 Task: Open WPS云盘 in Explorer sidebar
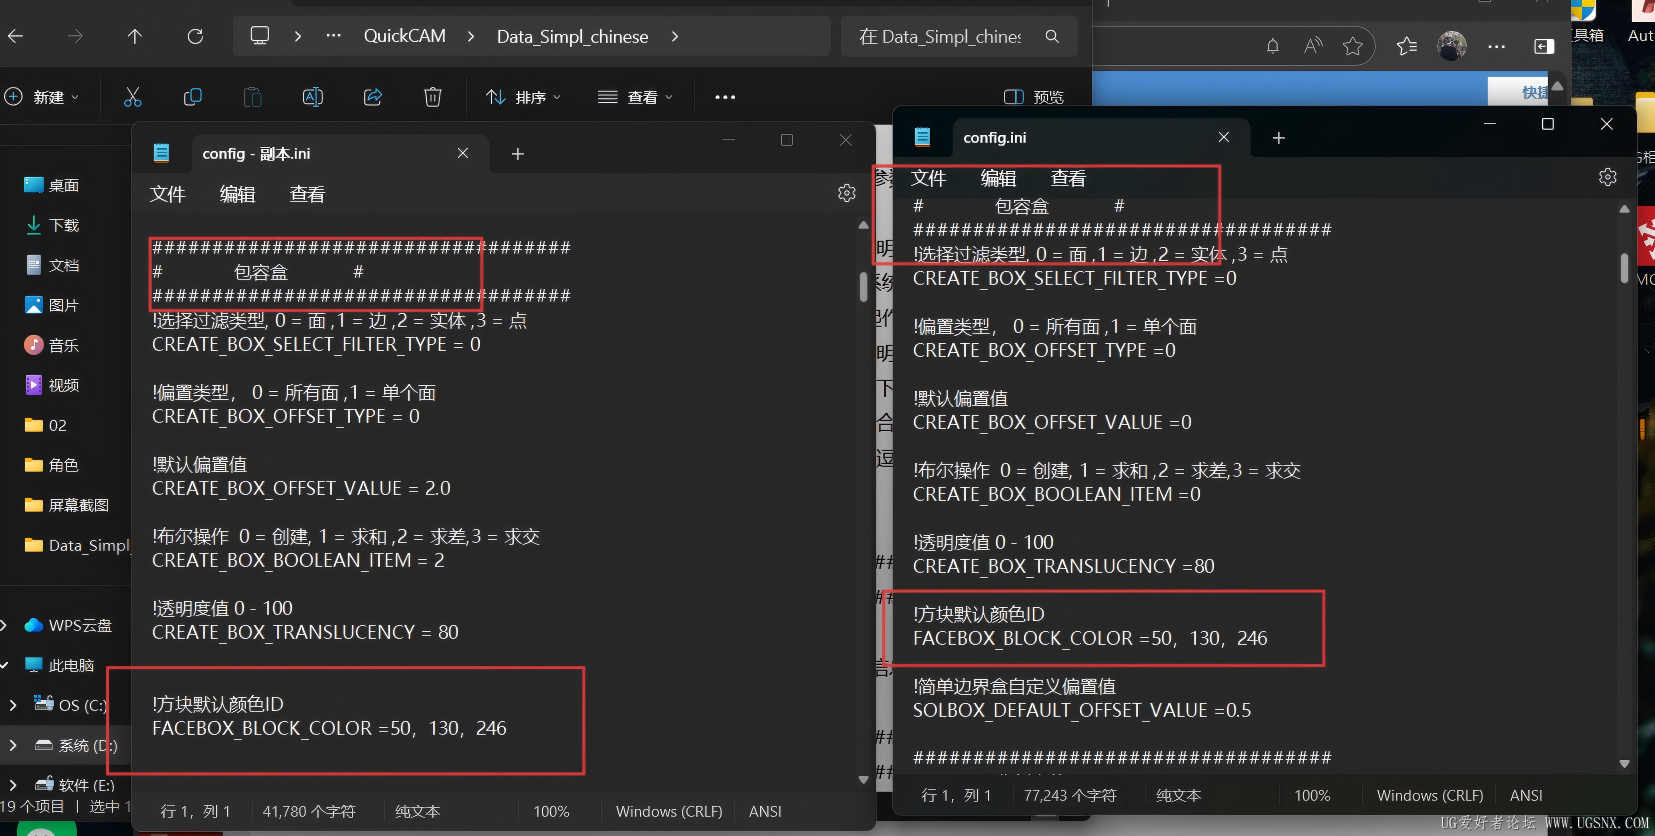(68, 625)
